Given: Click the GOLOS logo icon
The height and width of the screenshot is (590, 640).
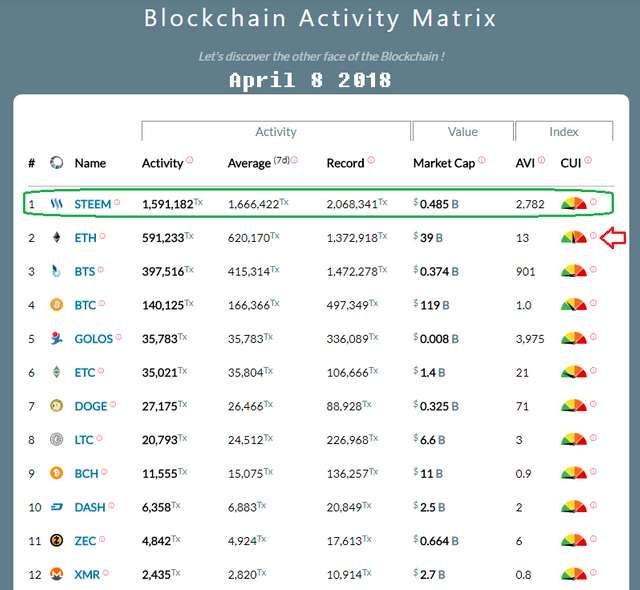Looking at the screenshot, I should [56, 338].
